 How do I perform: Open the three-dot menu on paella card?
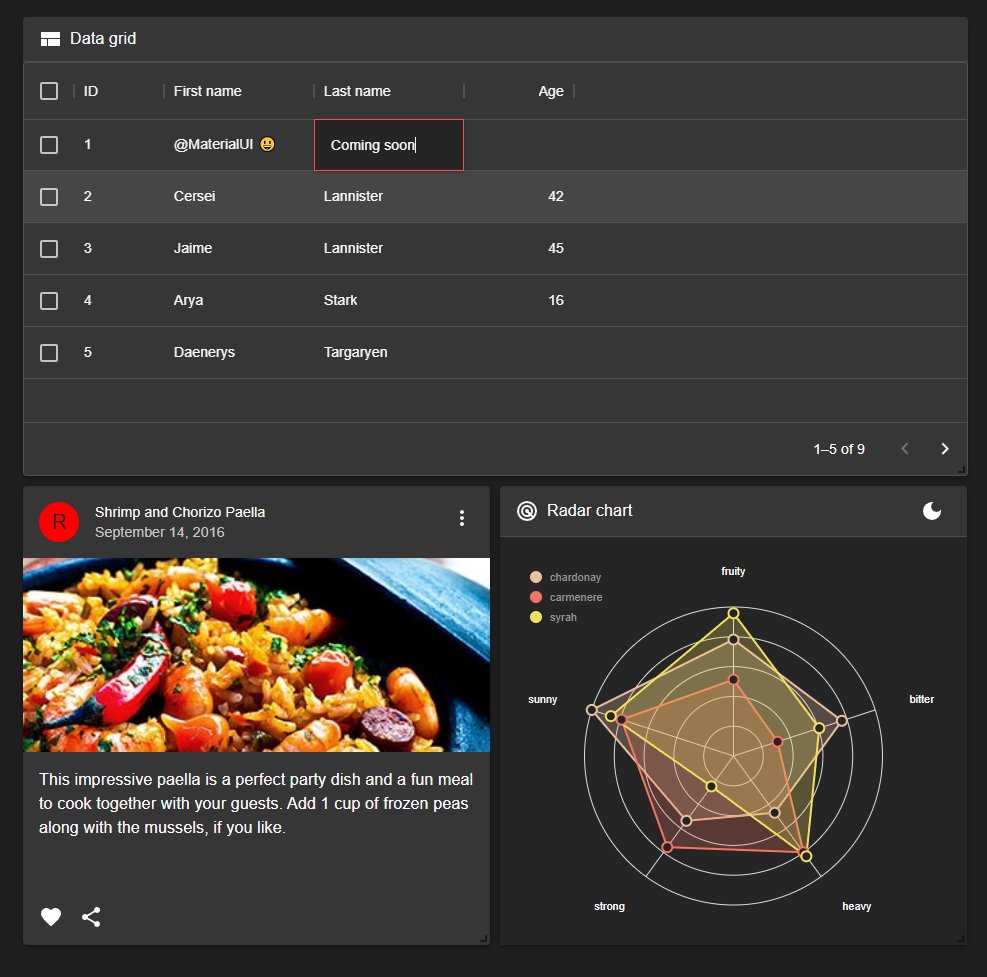462,518
